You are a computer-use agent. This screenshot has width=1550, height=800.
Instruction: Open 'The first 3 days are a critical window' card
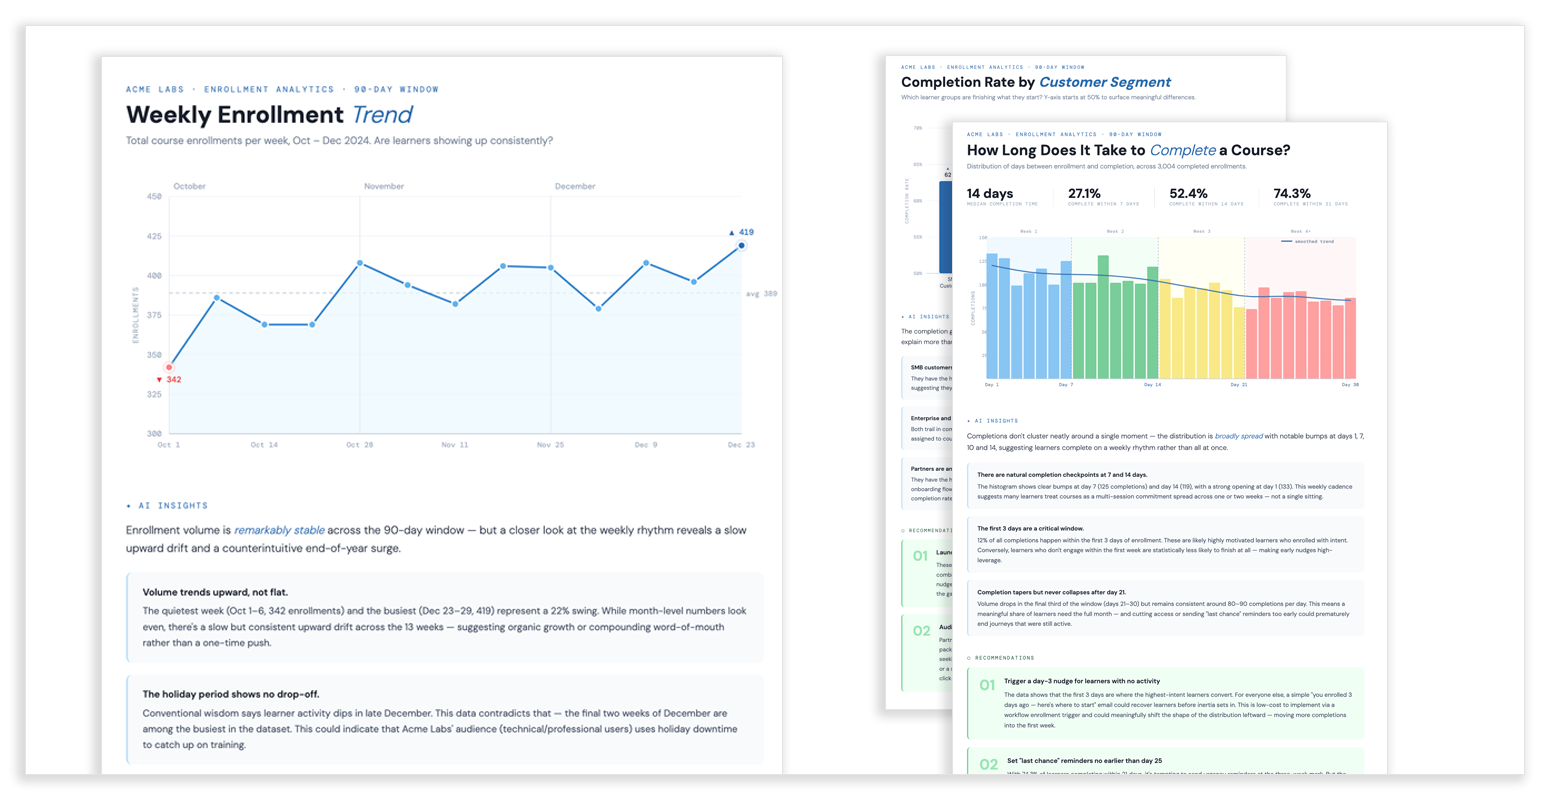[x=1165, y=545]
